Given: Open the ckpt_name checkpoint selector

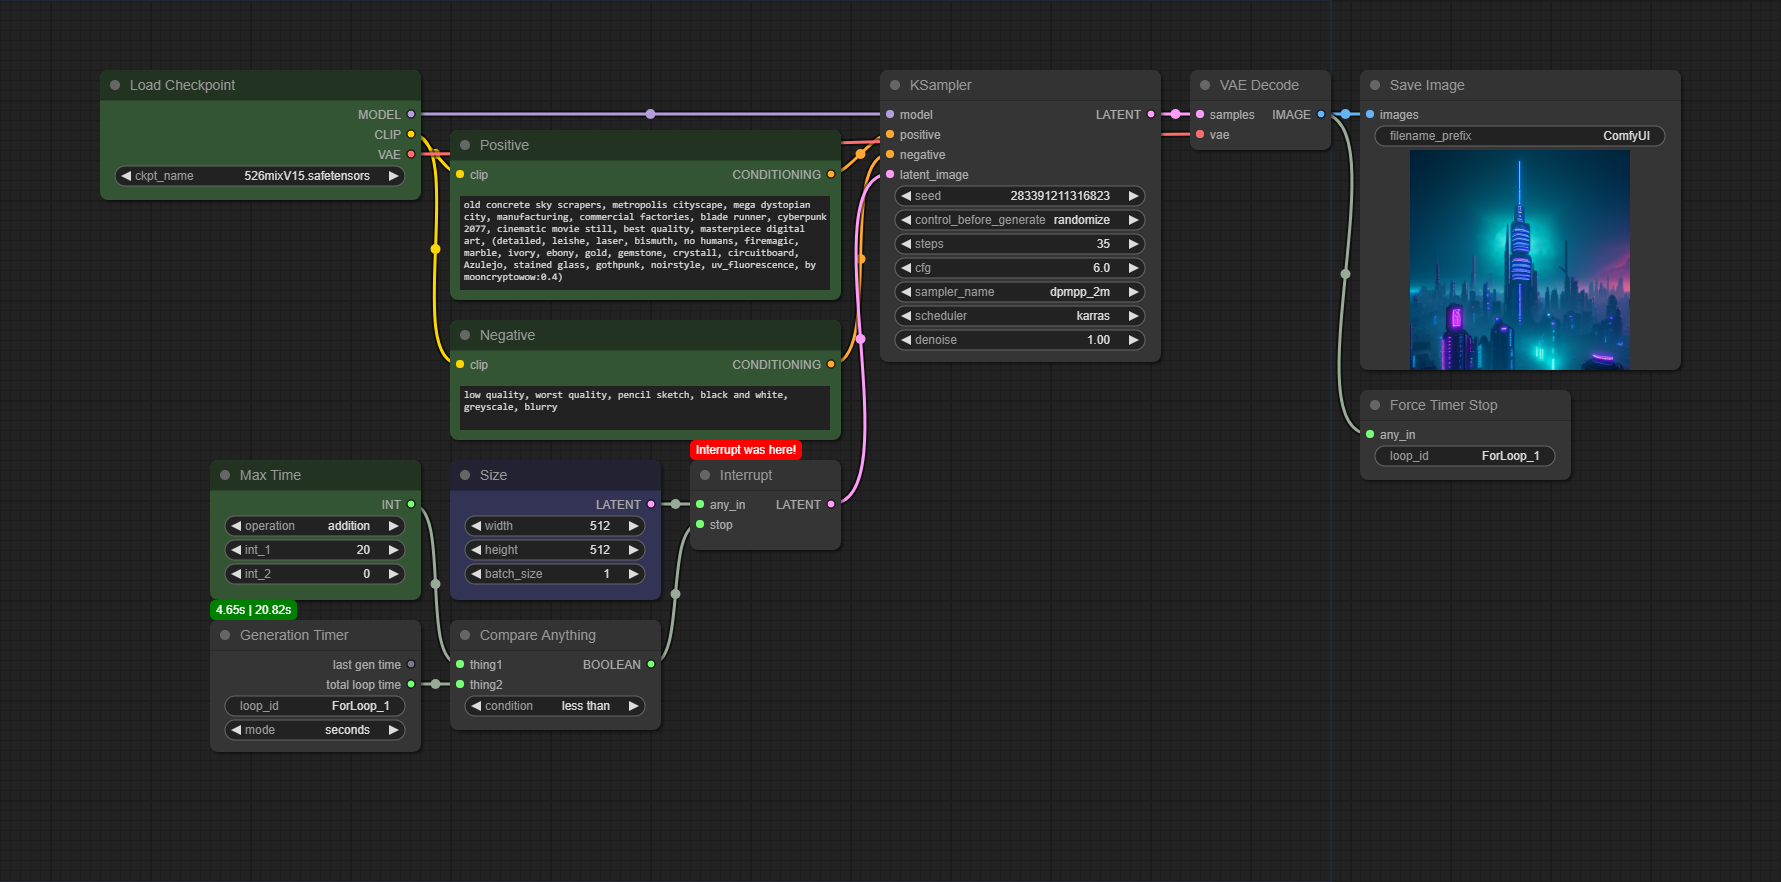Looking at the screenshot, I should [260, 176].
